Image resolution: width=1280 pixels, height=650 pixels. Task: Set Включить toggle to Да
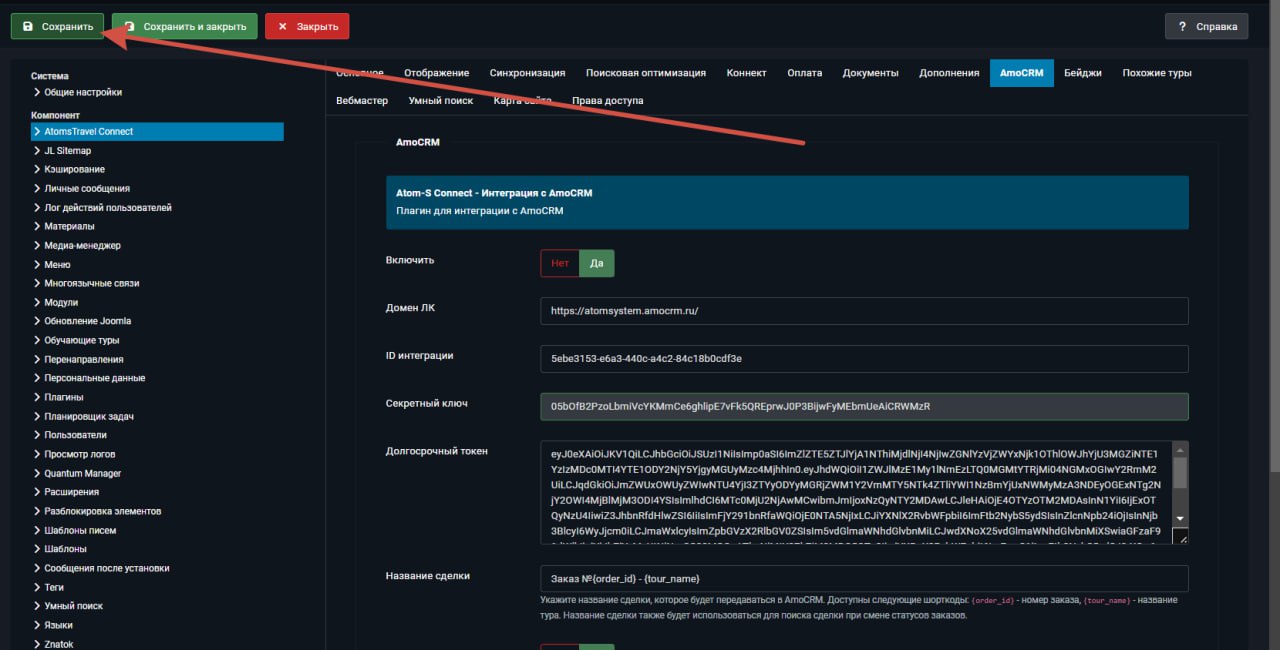point(597,263)
